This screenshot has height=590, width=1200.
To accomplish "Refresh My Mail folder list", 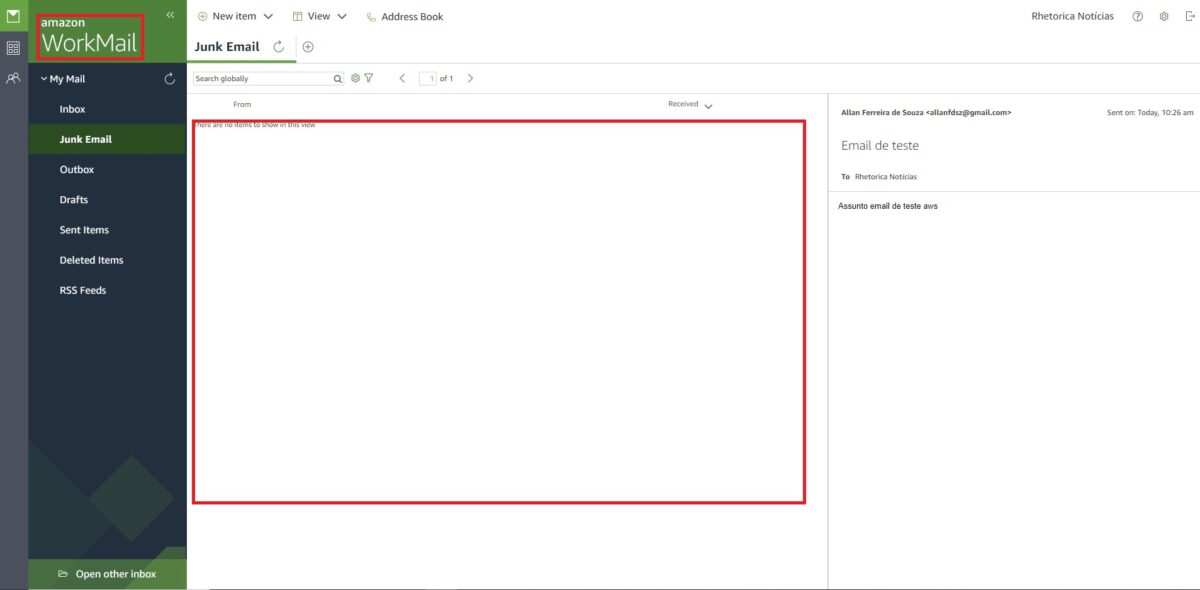I will pos(170,79).
